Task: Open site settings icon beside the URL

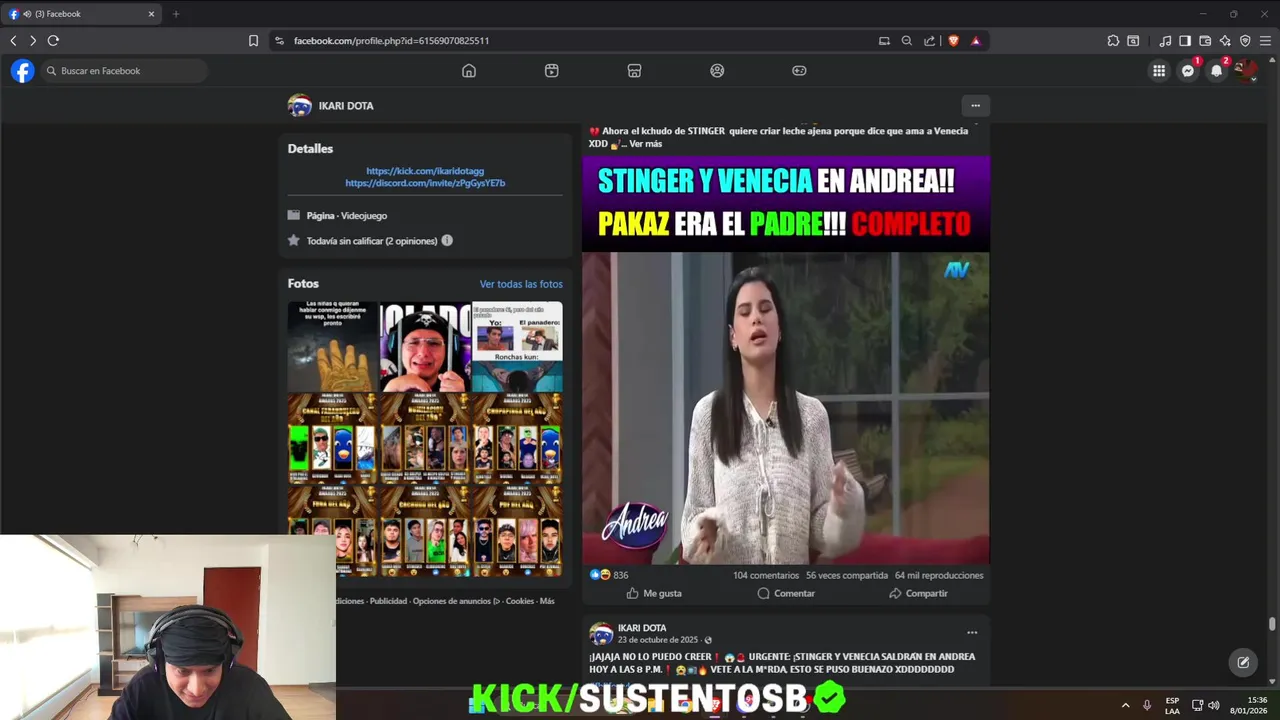Action: tap(279, 41)
